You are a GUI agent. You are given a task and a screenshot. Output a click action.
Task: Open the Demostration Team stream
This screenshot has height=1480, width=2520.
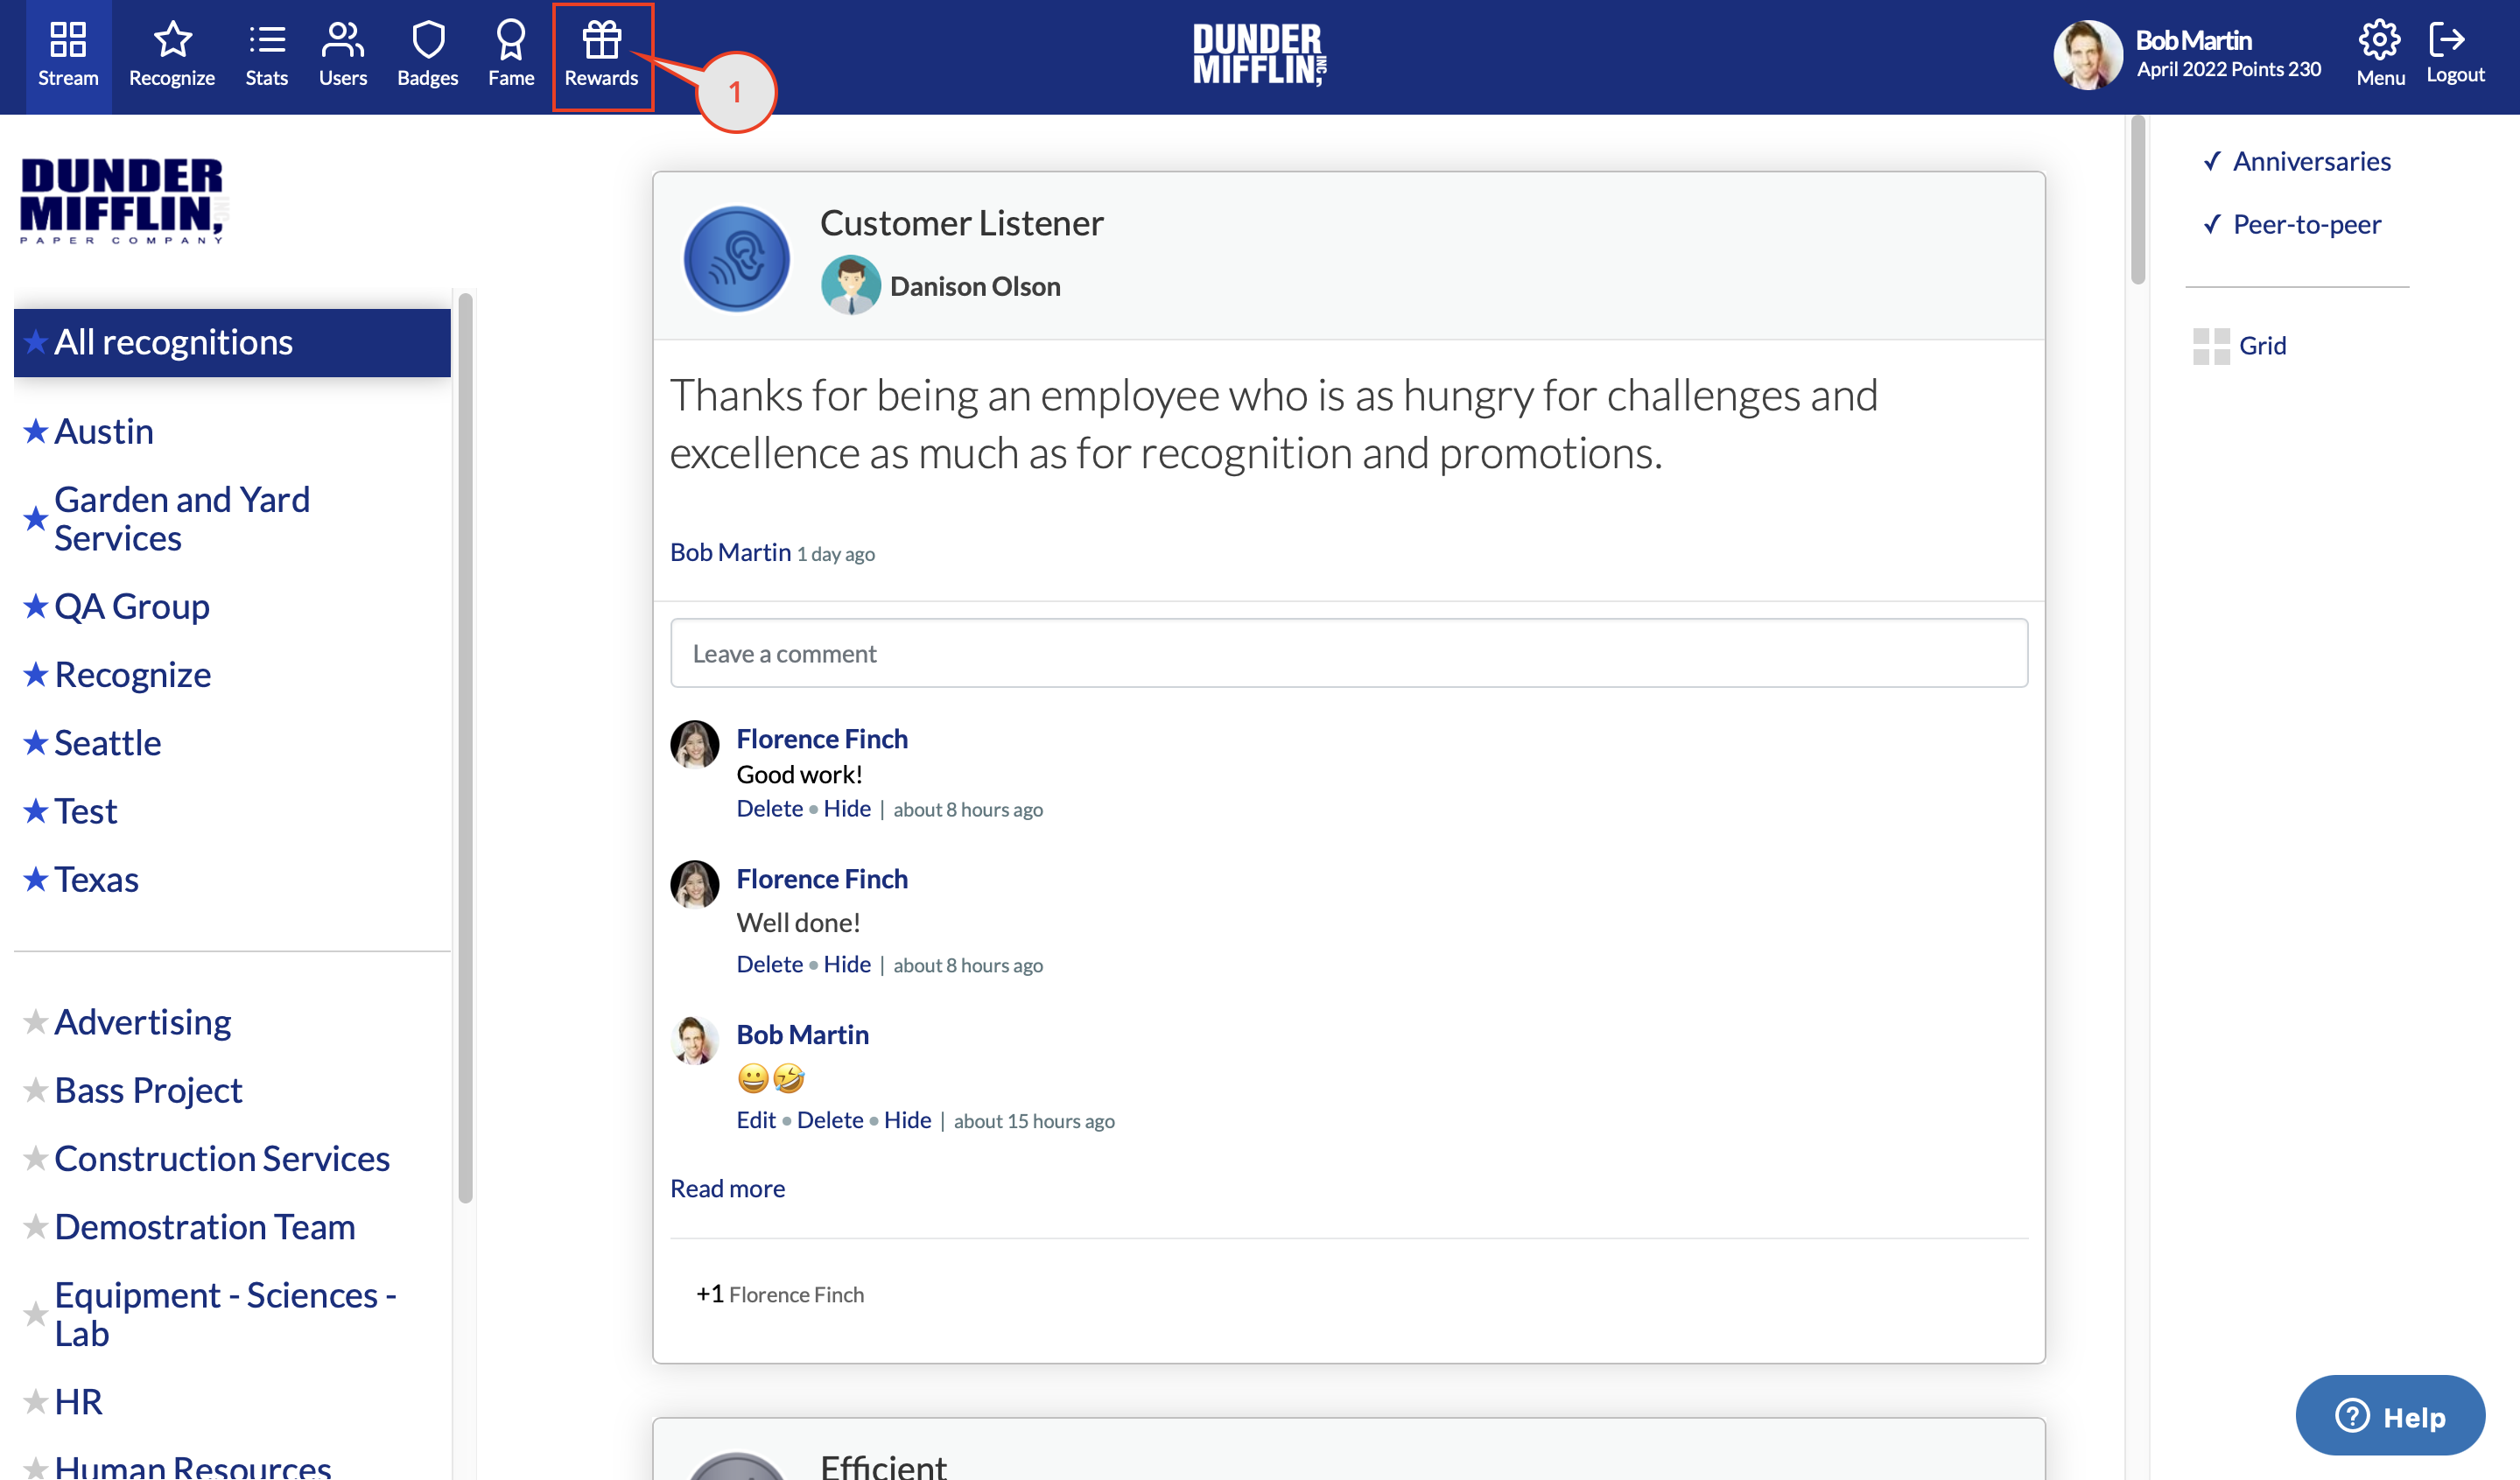pos(205,1226)
